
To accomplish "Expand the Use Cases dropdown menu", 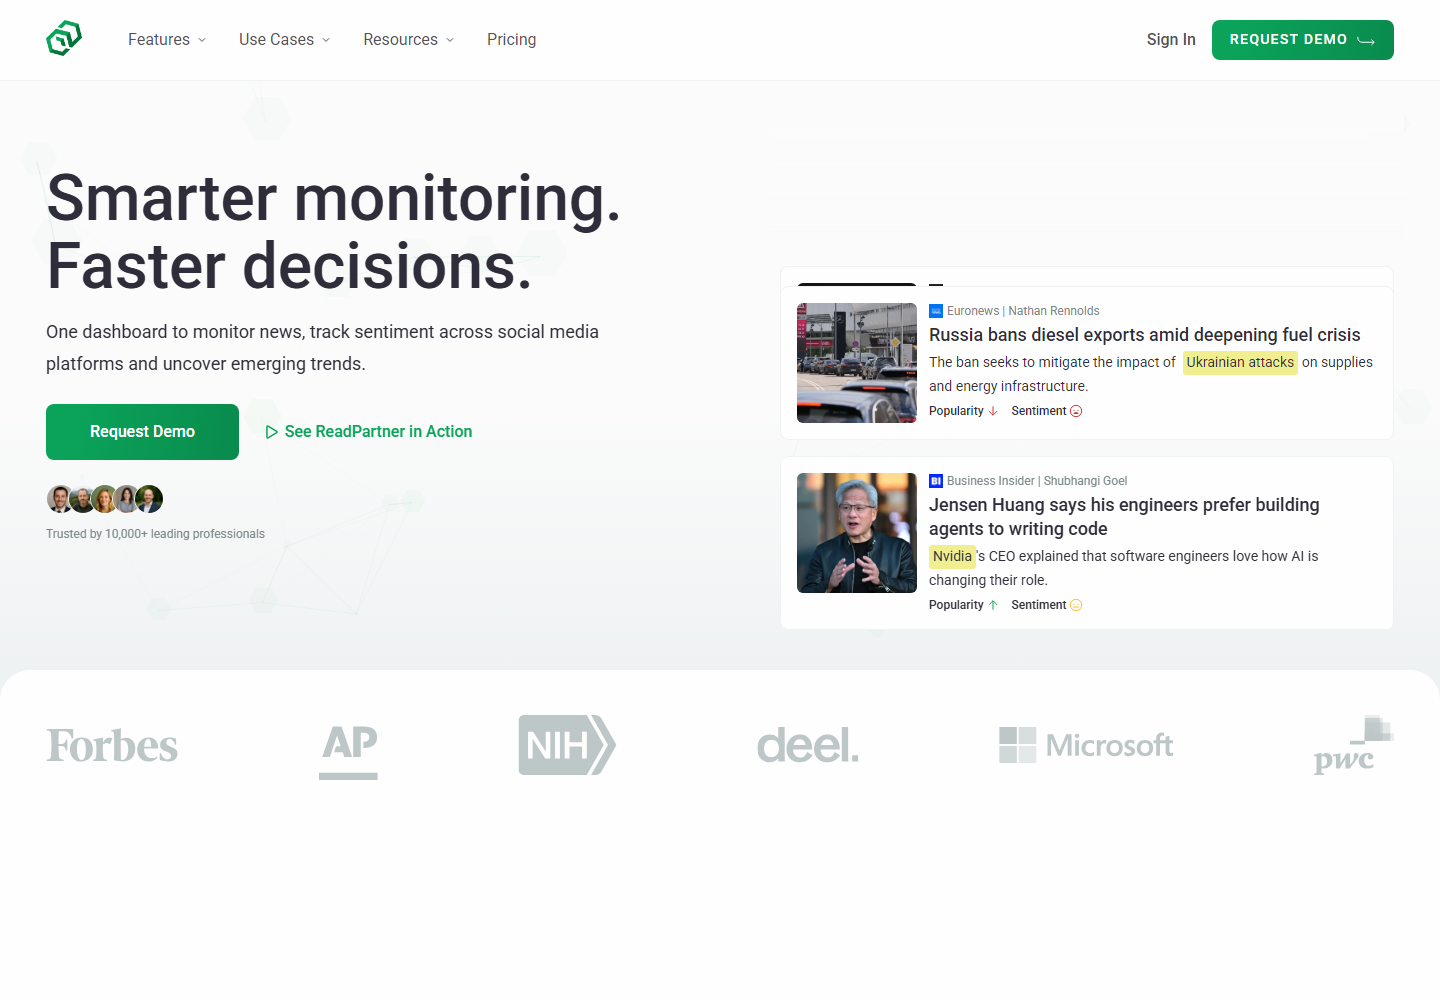I will 284,40.
